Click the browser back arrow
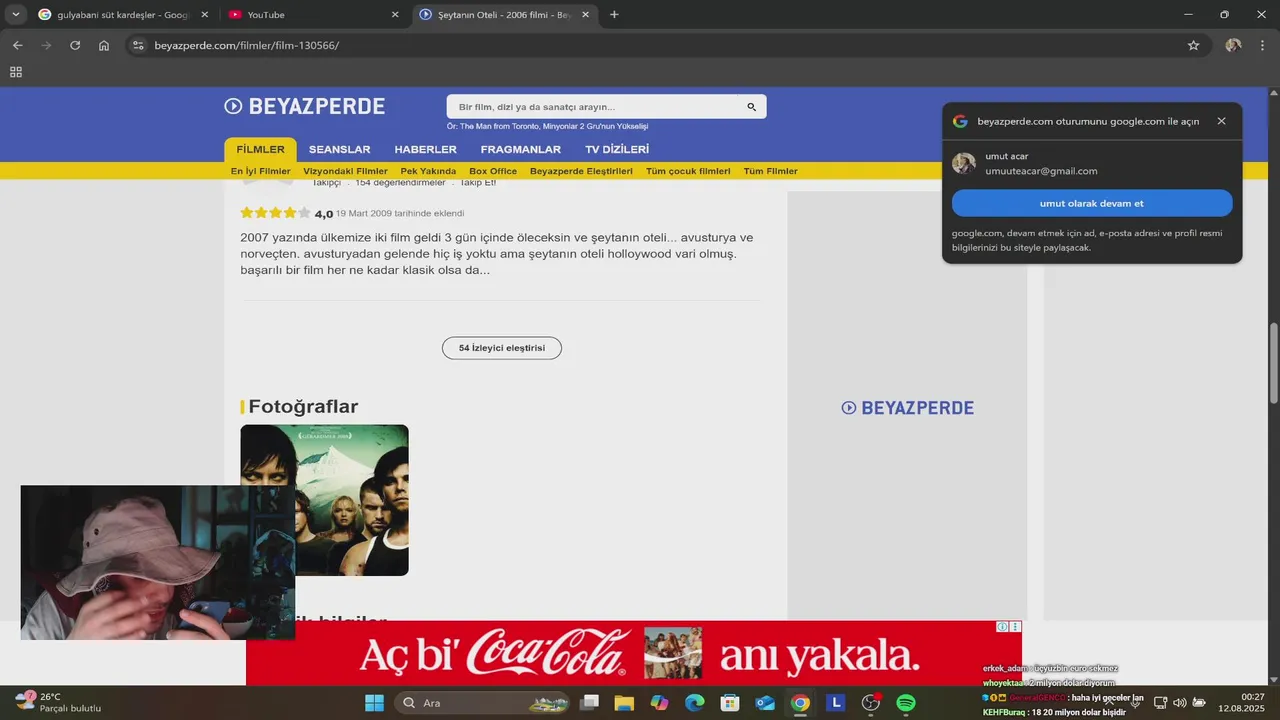This screenshot has width=1280, height=720. (17, 45)
